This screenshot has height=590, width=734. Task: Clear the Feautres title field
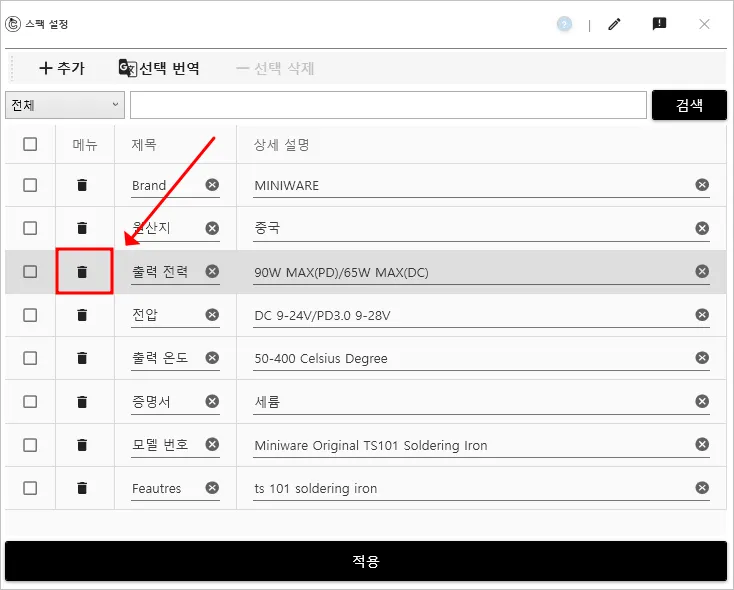(212, 488)
